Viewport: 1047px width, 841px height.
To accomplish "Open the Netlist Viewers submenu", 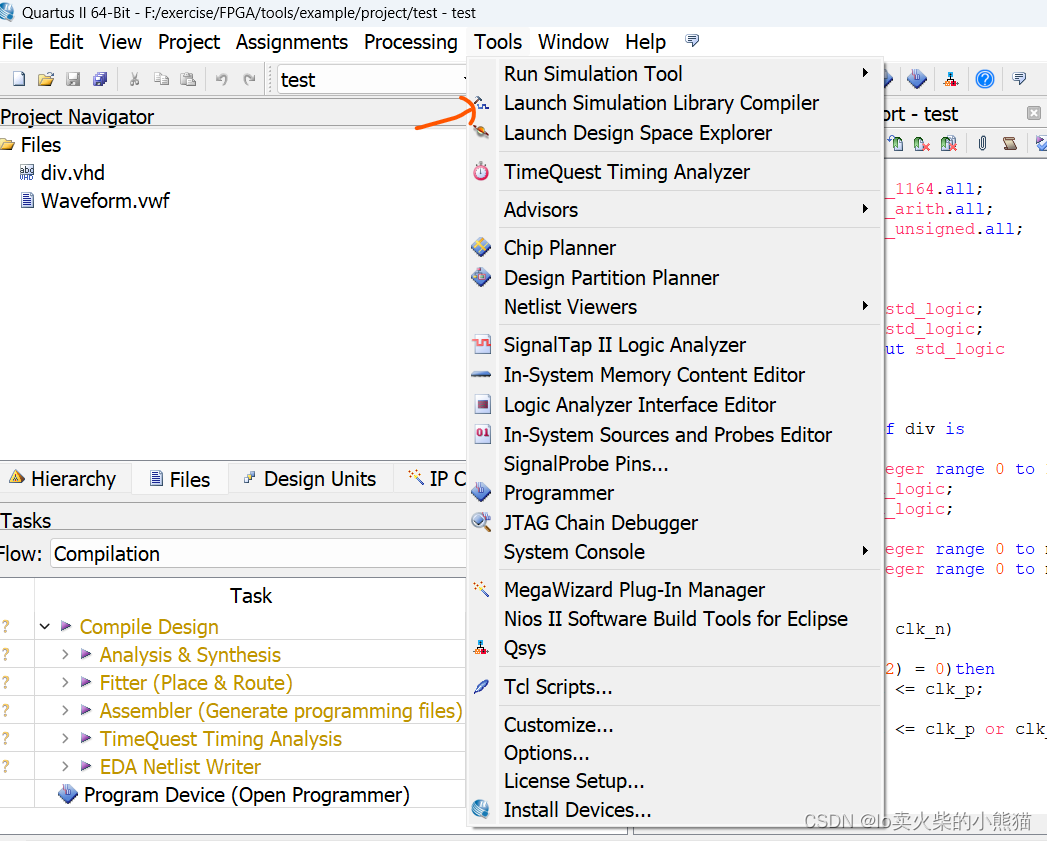I will 570,307.
